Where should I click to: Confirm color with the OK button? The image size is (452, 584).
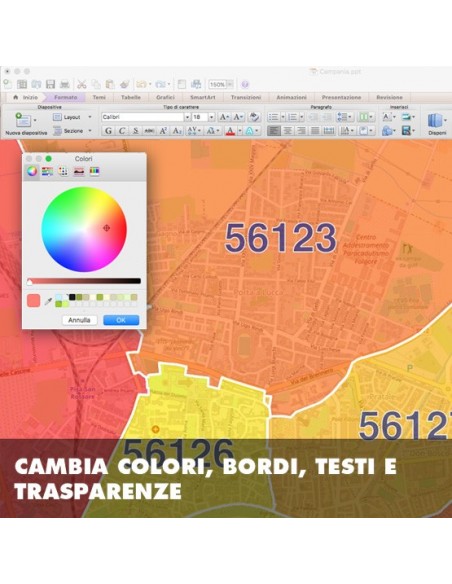(121, 320)
